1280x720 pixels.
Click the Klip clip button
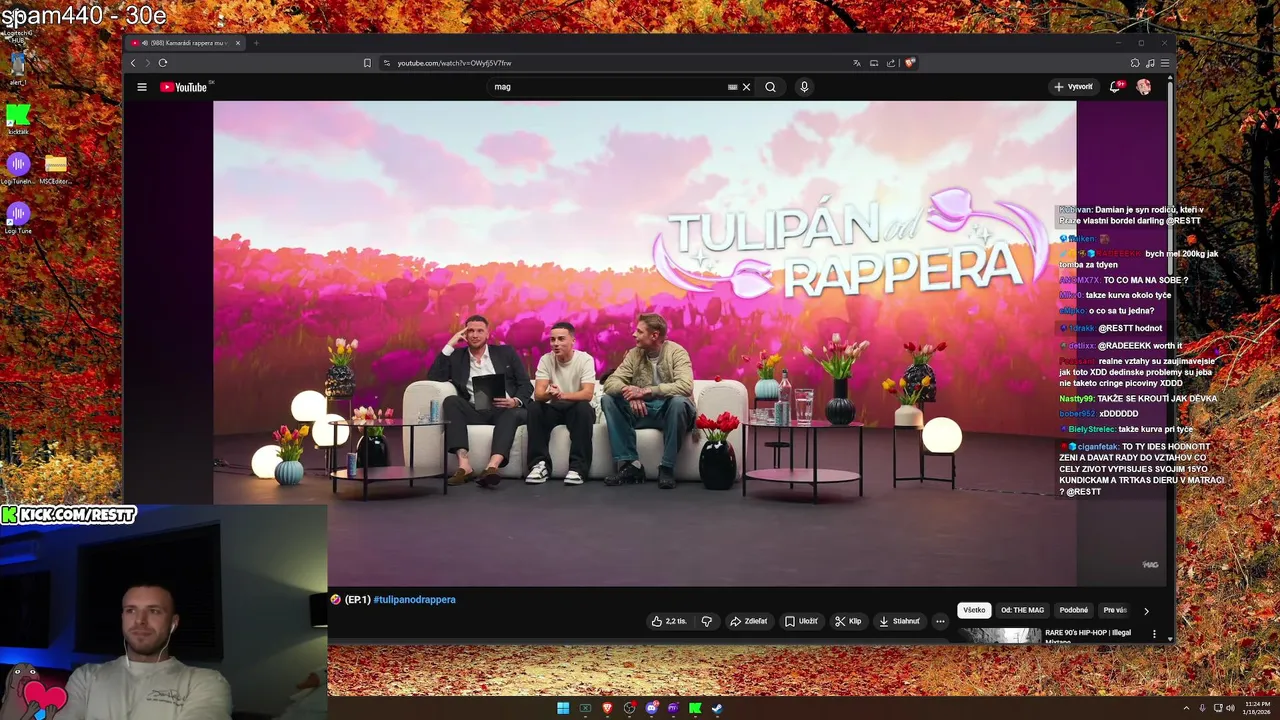(848, 621)
